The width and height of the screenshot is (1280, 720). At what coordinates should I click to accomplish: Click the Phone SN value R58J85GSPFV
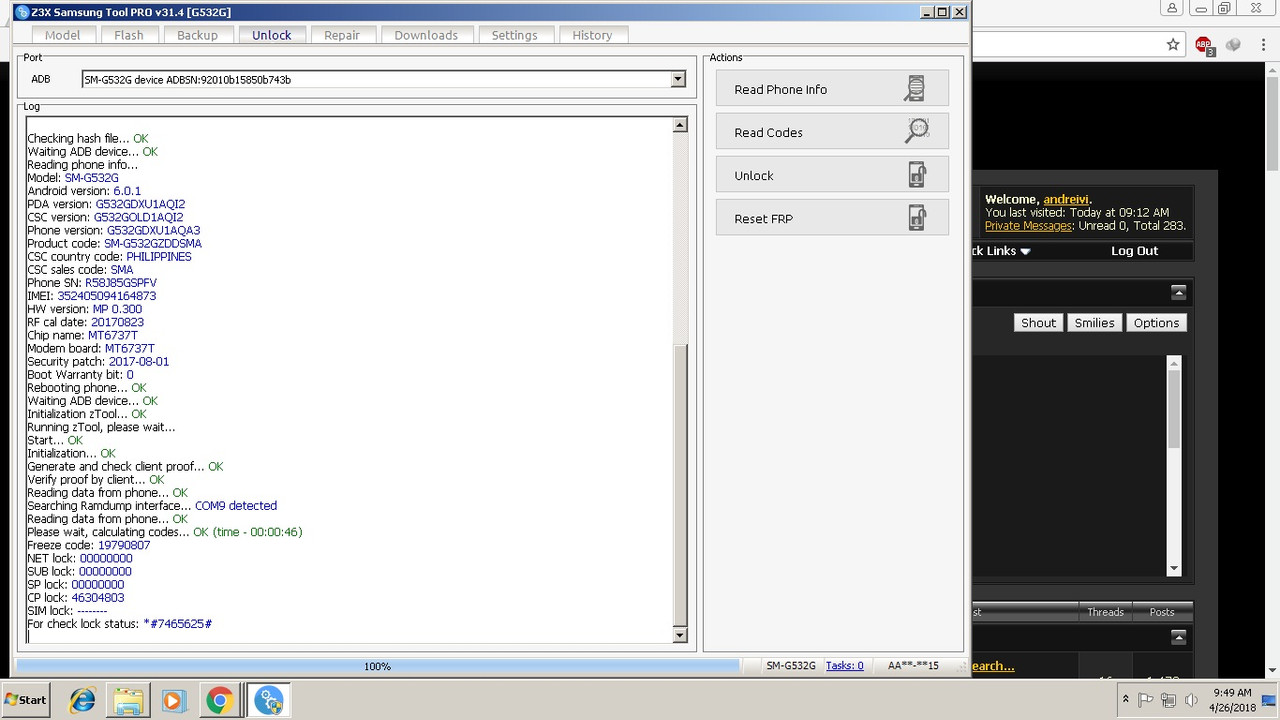coord(121,283)
